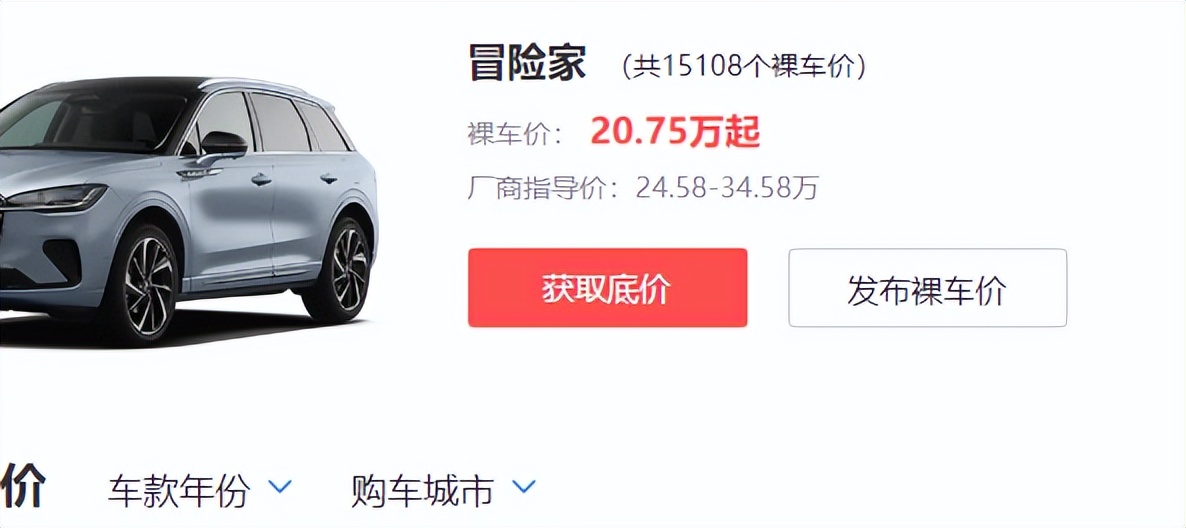This screenshot has height=528, width=1186.
Task: Open the 冒险家 model title
Action: pos(527,63)
